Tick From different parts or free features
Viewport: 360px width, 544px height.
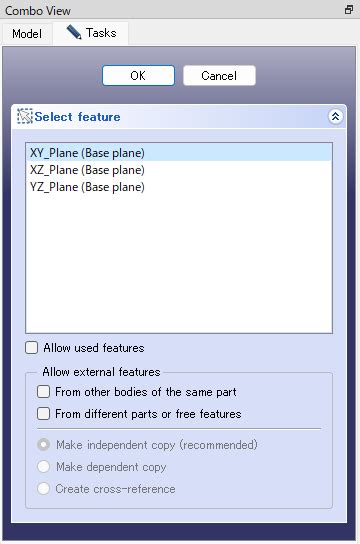tap(43, 414)
